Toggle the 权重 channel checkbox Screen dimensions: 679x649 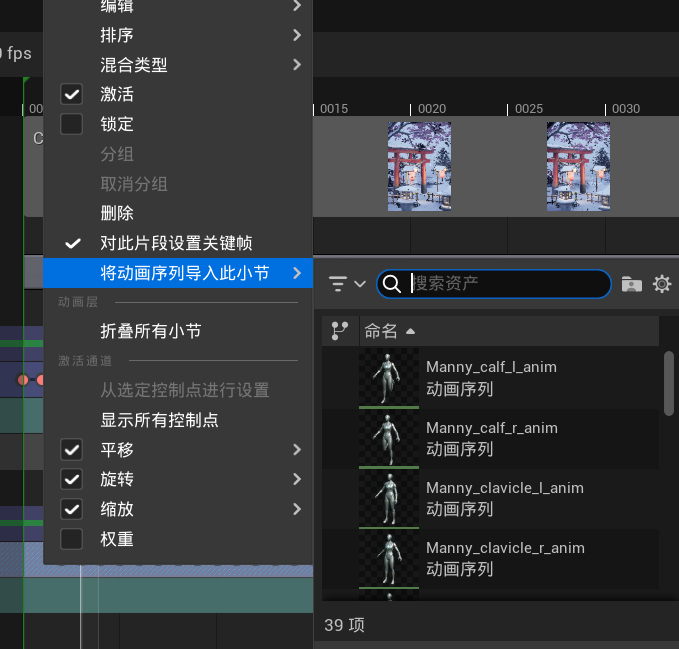point(72,539)
